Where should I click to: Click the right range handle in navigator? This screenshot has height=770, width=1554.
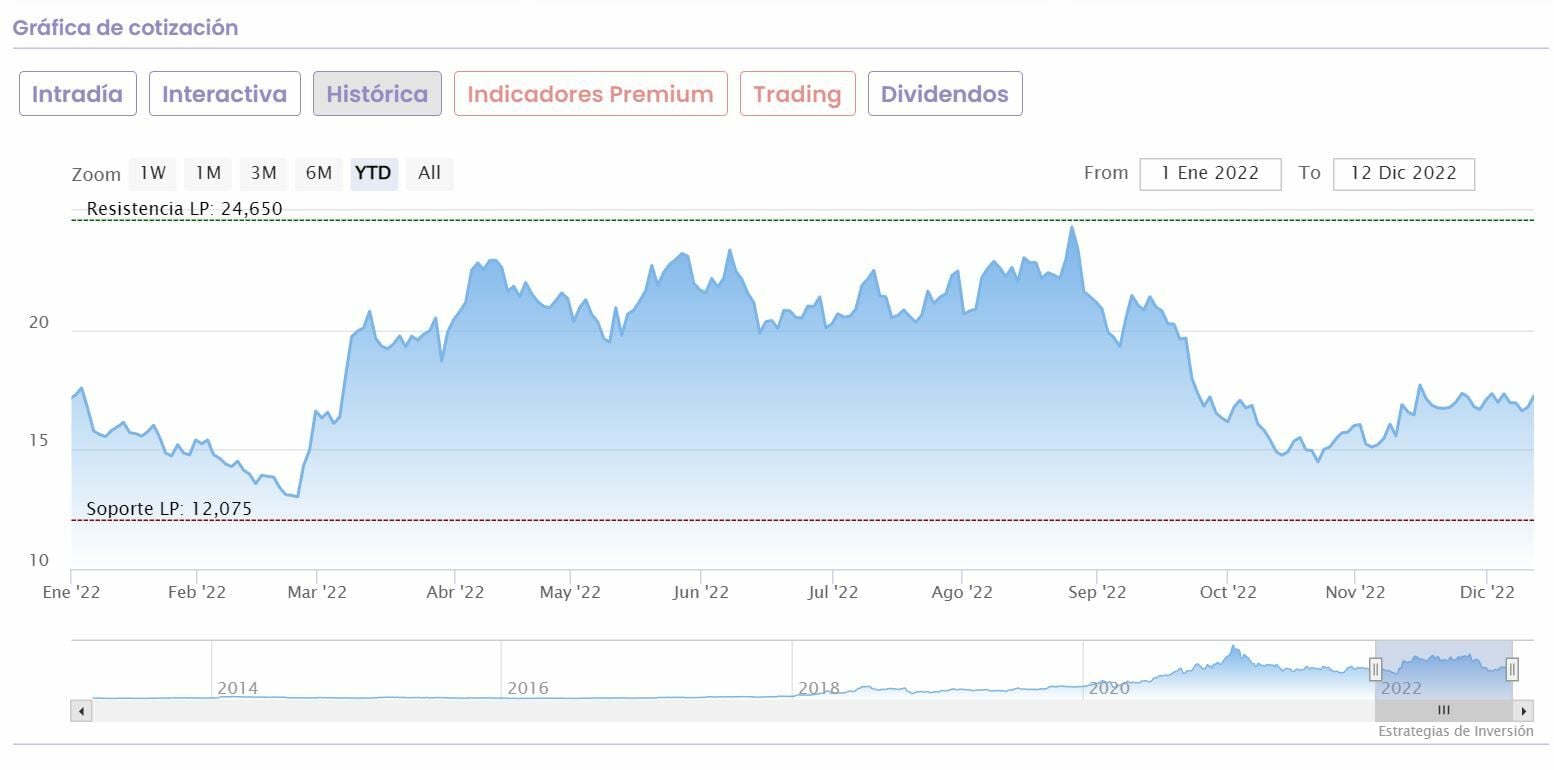coord(1512,669)
